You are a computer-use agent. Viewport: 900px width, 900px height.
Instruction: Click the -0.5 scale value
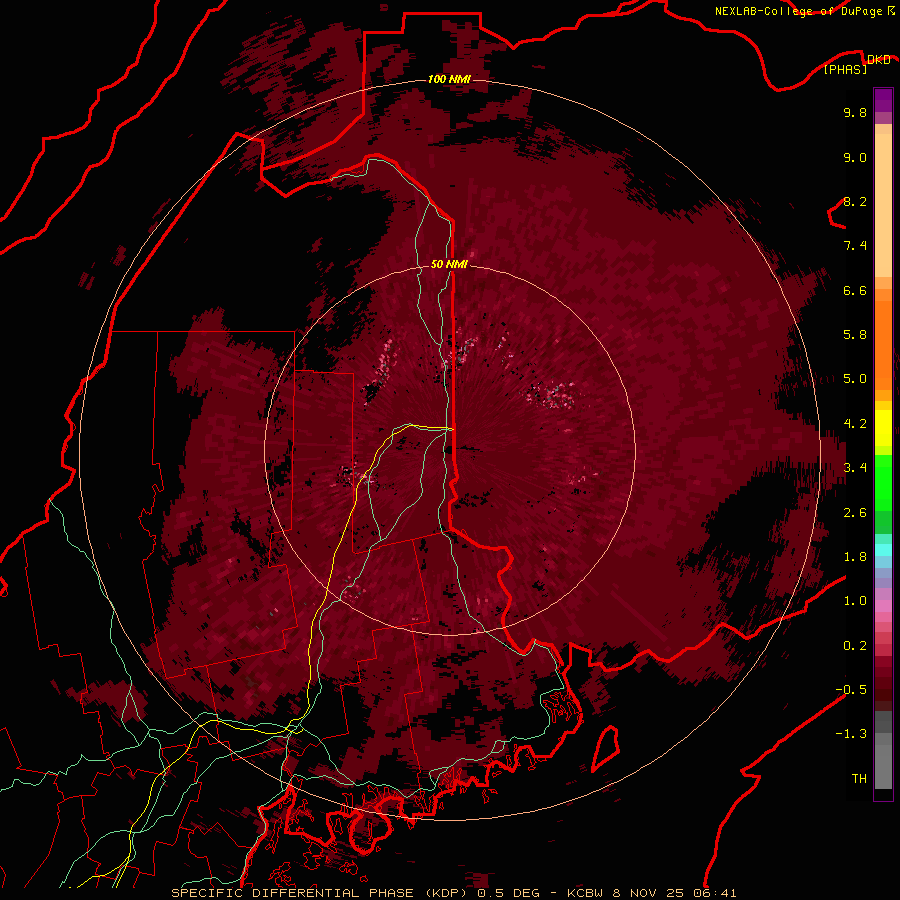pos(851,690)
